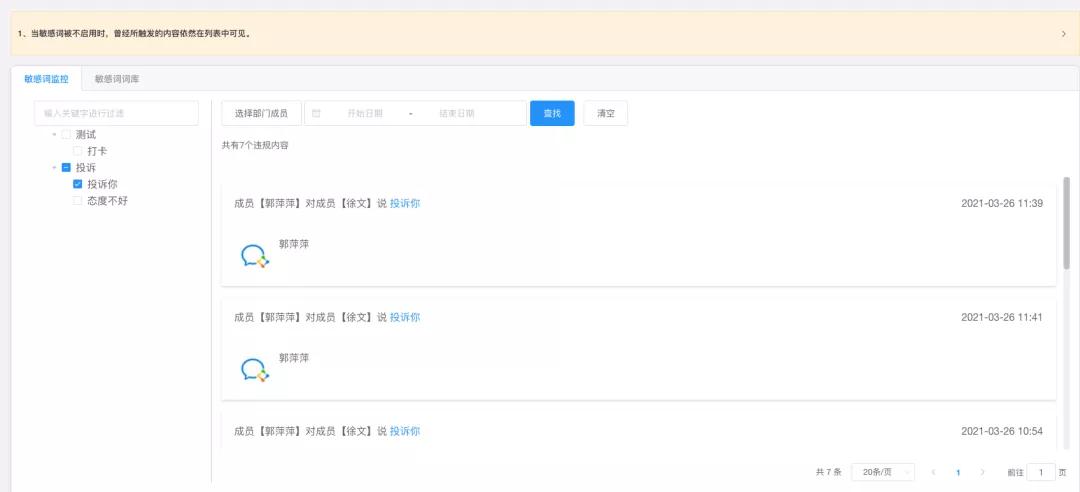Click chat avatar icon in 11:39 record
Screen dimensions: 1080x492
coord(255,256)
